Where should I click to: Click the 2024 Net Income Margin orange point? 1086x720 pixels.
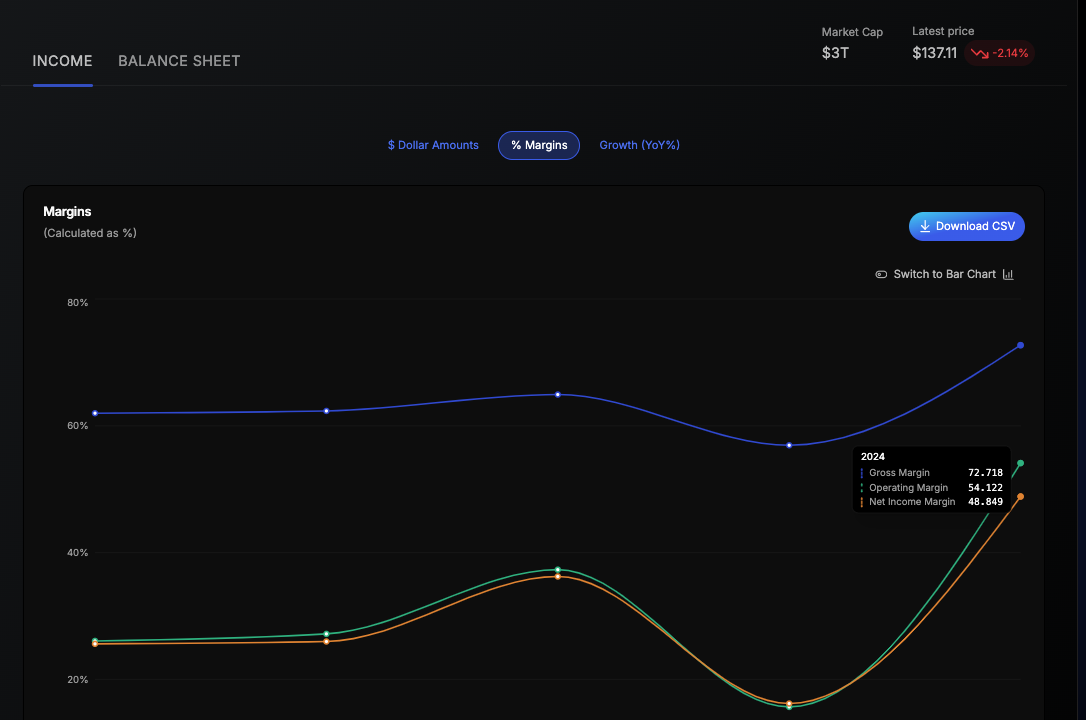click(x=1020, y=496)
